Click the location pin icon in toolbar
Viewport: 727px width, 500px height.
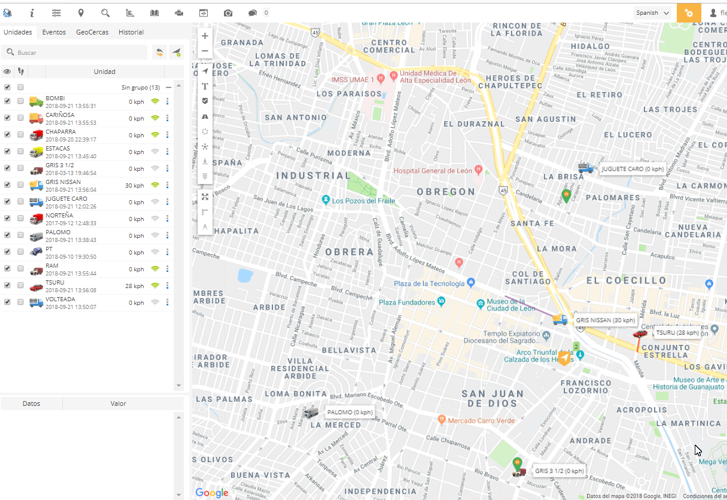pos(81,13)
